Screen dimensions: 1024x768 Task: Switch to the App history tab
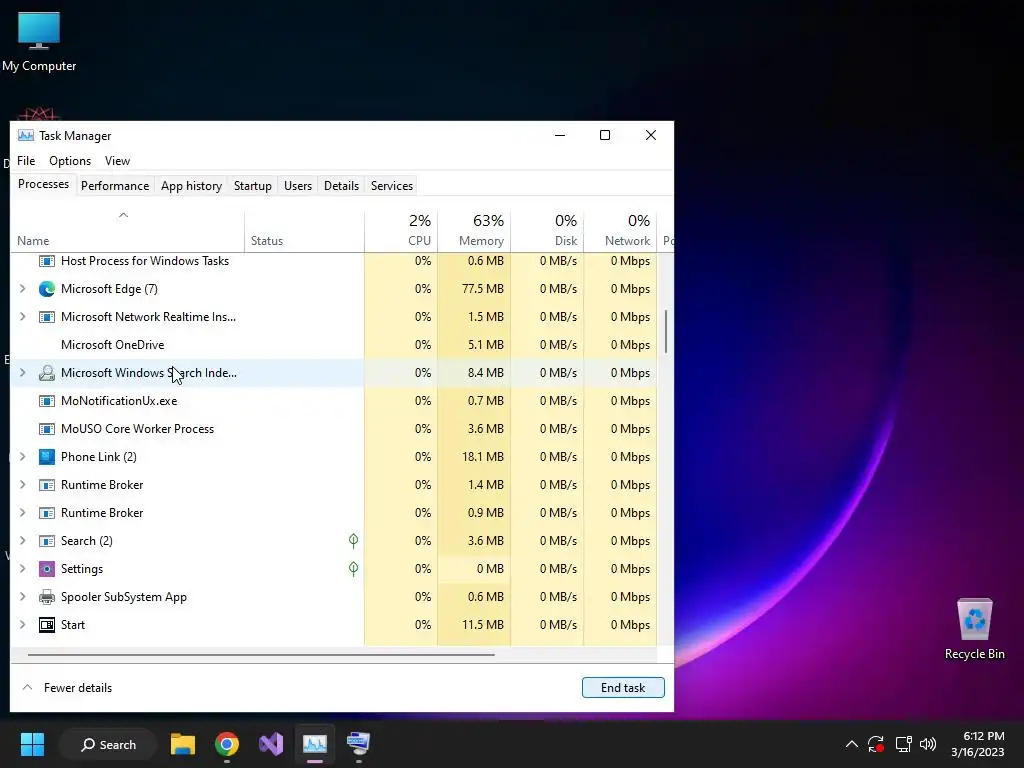tap(191, 186)
